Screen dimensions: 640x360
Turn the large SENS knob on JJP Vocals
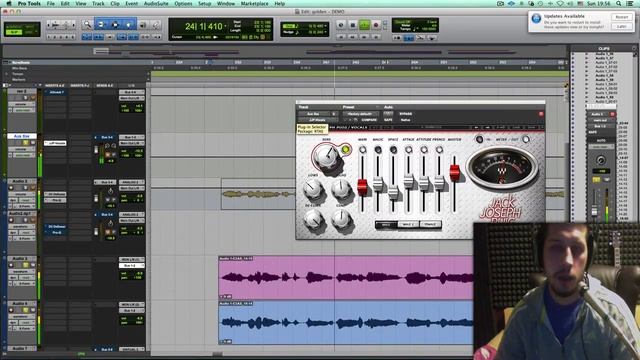(x=326, y=156)
